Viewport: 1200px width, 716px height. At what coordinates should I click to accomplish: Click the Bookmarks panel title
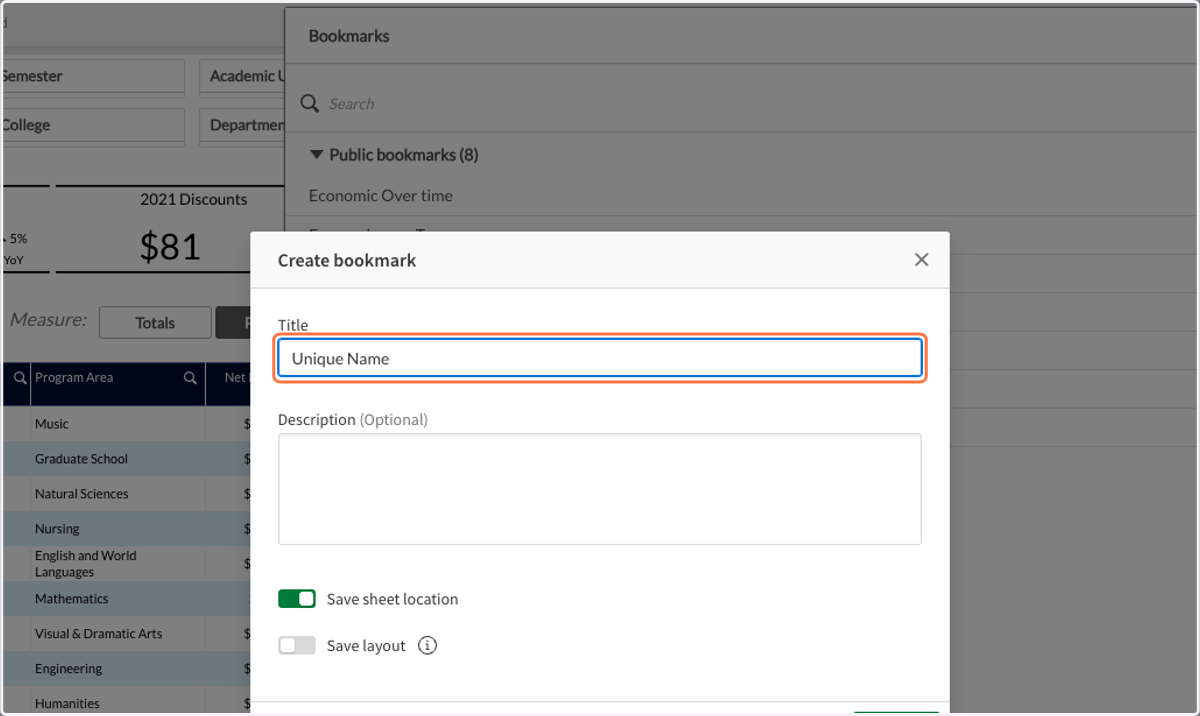(x=349, y=36)
